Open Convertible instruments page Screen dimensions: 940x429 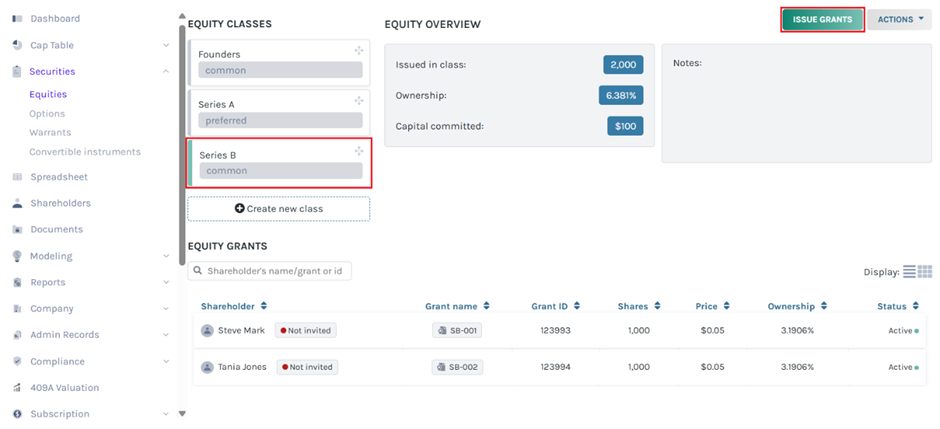tap(85, 152)
